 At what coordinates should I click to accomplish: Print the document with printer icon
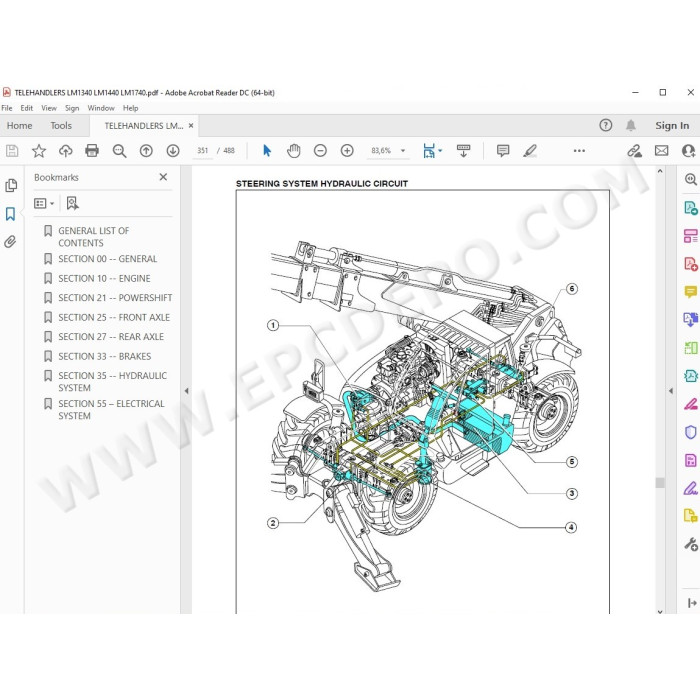coord(92,151)
